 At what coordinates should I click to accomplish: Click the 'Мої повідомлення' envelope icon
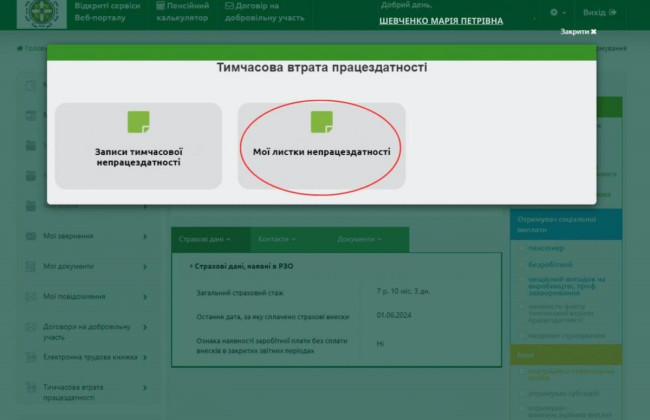(31, 297)
